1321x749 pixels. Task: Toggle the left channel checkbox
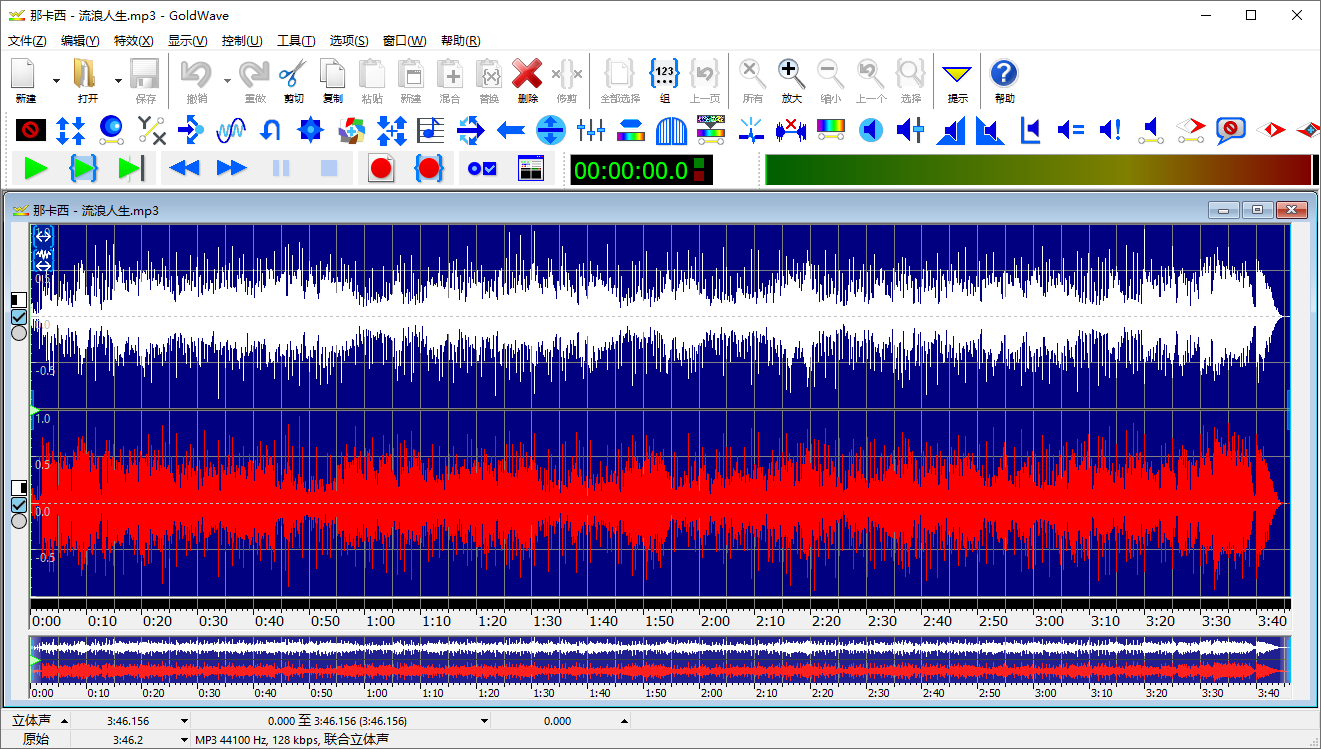18,317
